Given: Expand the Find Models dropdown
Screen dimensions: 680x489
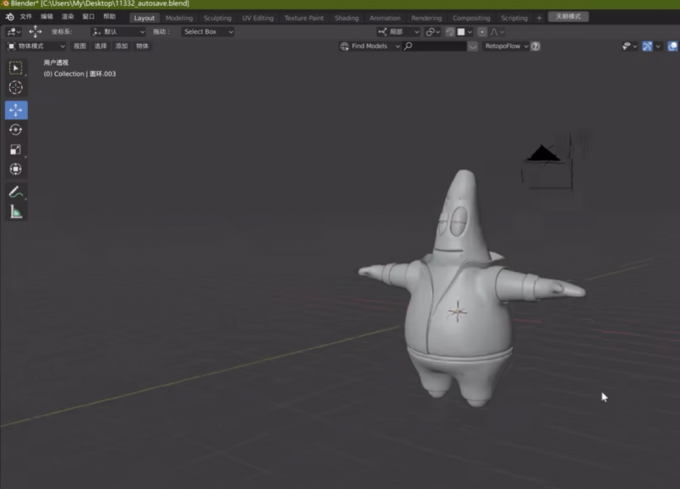Looking at the screenshot, I should pos(369,46).
